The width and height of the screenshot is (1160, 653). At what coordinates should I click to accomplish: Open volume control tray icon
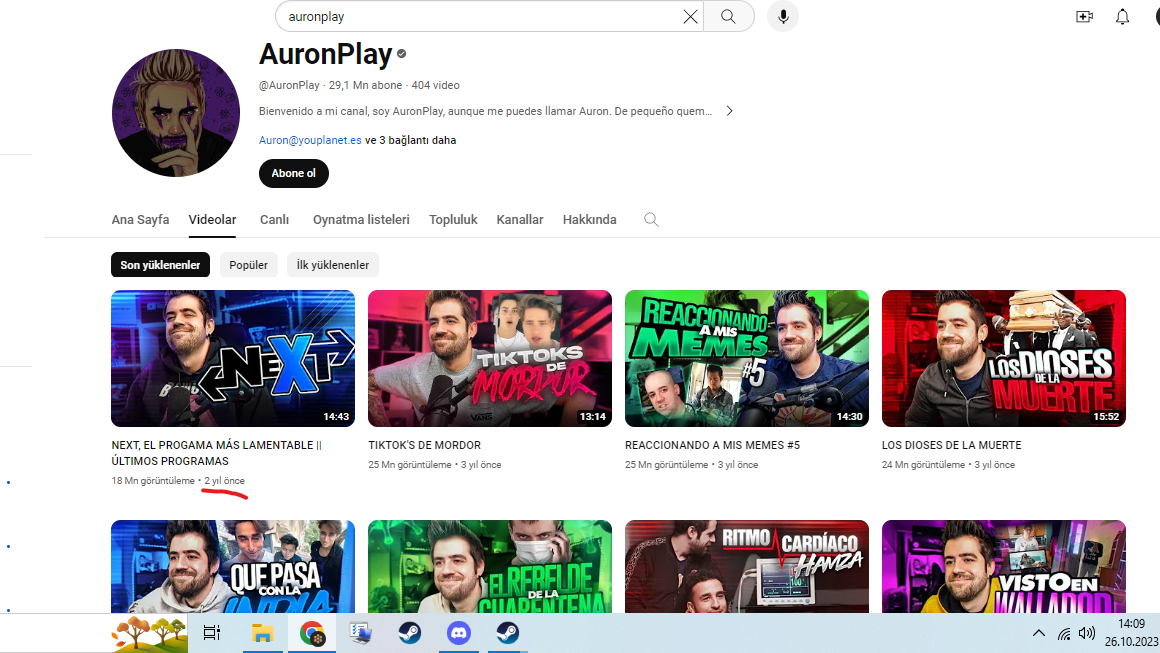tap(1087, 633)
